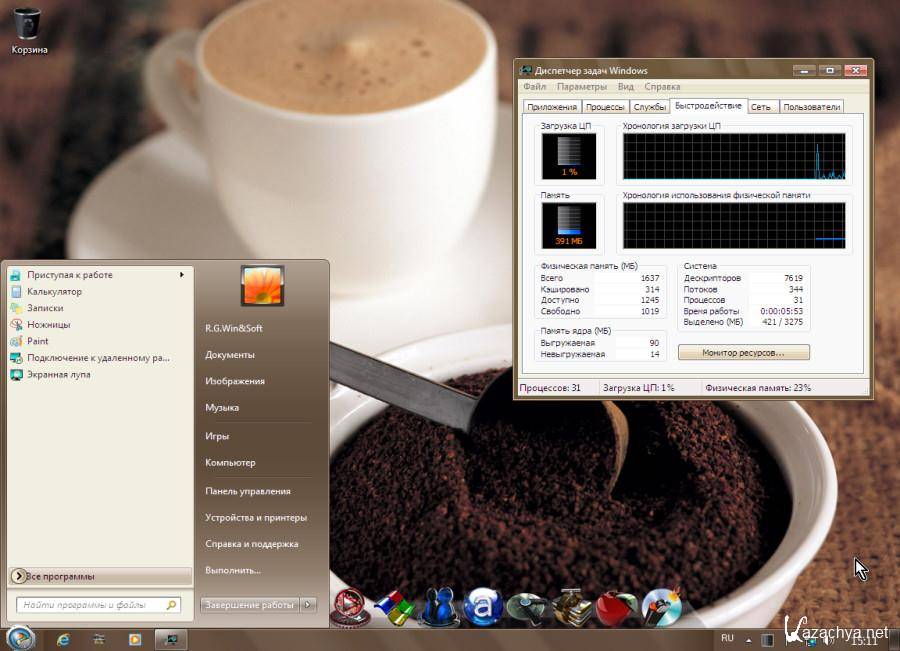The width and height of the screenshot is (900, 651).
Task: Open the user account flower picture
Action: pos(262,286)
